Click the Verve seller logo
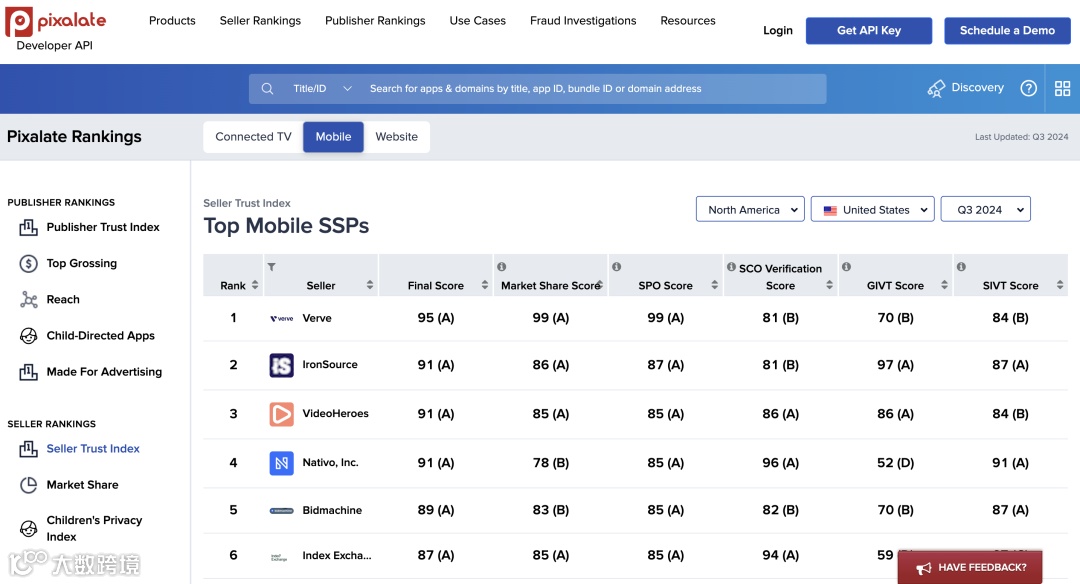This screenshot has width=1080, height=584. [282, 318]
